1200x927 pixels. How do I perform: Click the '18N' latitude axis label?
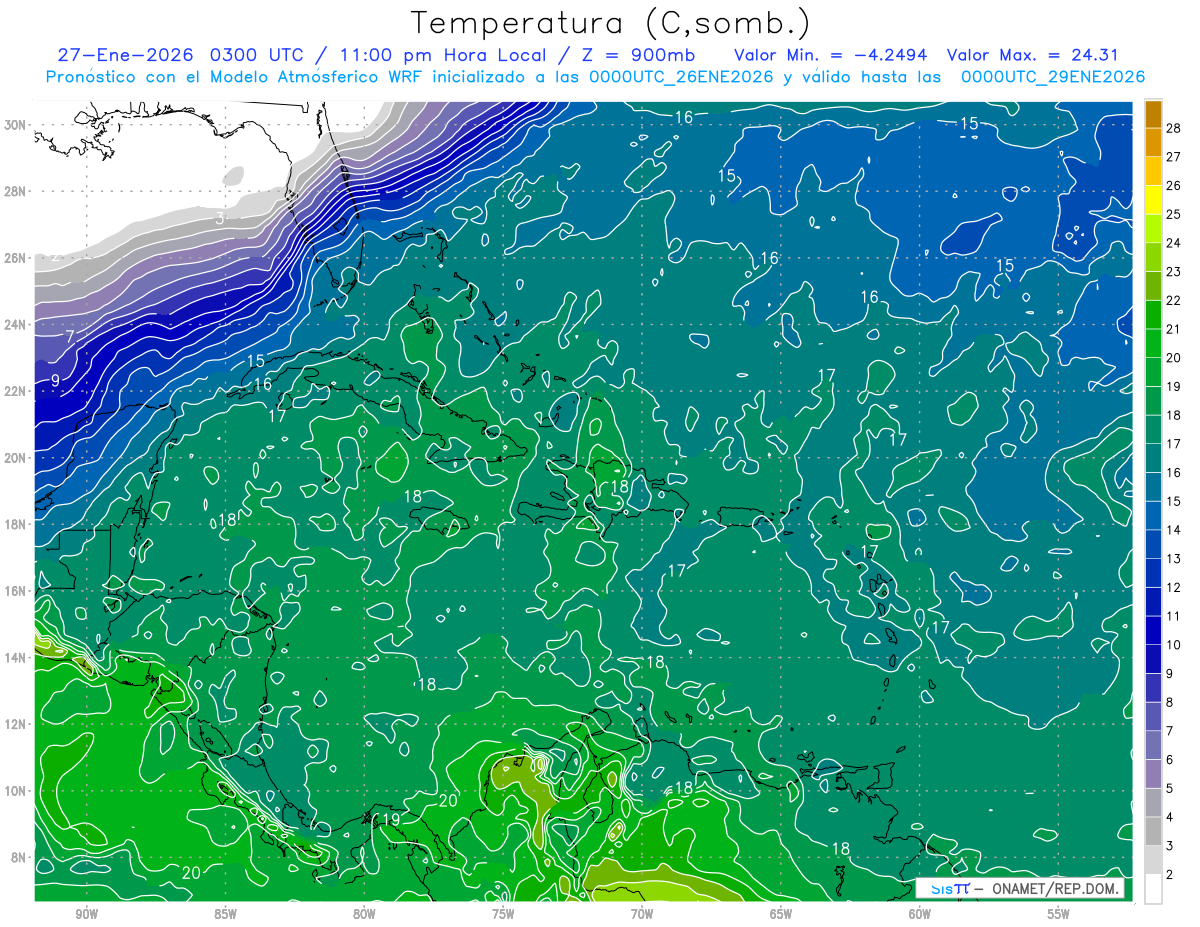pos(15,524)
